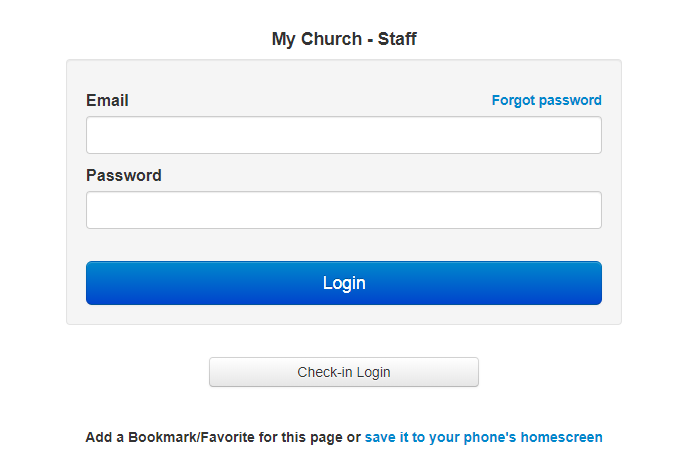Image resolution: width=693 pixels, height=461 pixels.
Task: Switch to Check-in Login mode
Action: click(343, 372)
